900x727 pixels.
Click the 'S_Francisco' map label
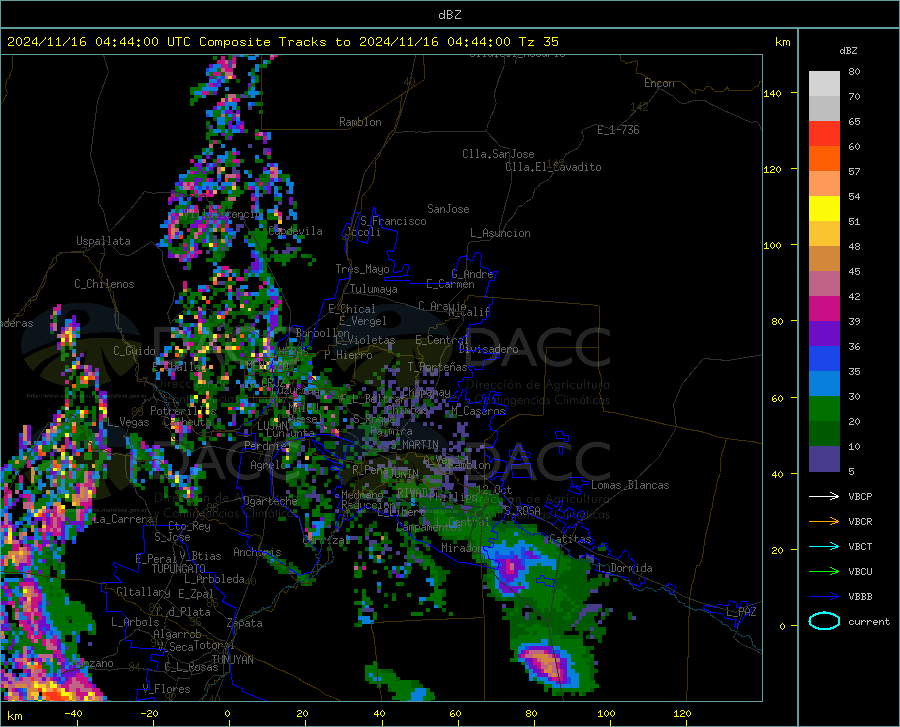click(x=393, y=221)
